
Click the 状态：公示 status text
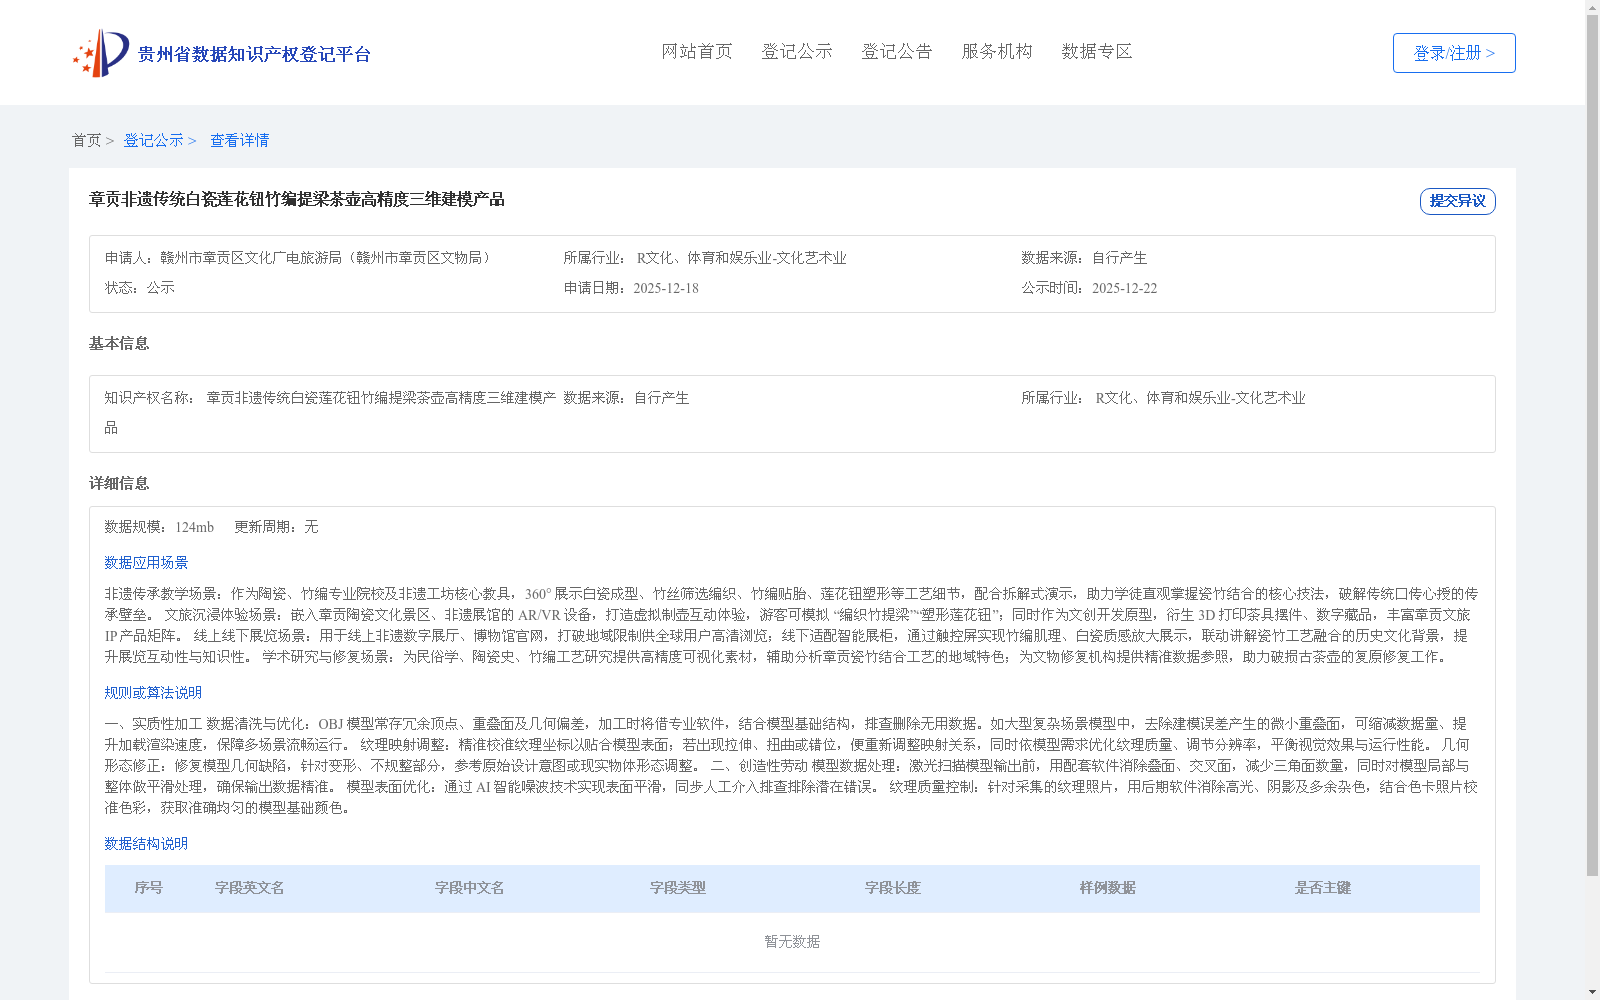coord(140,288)
